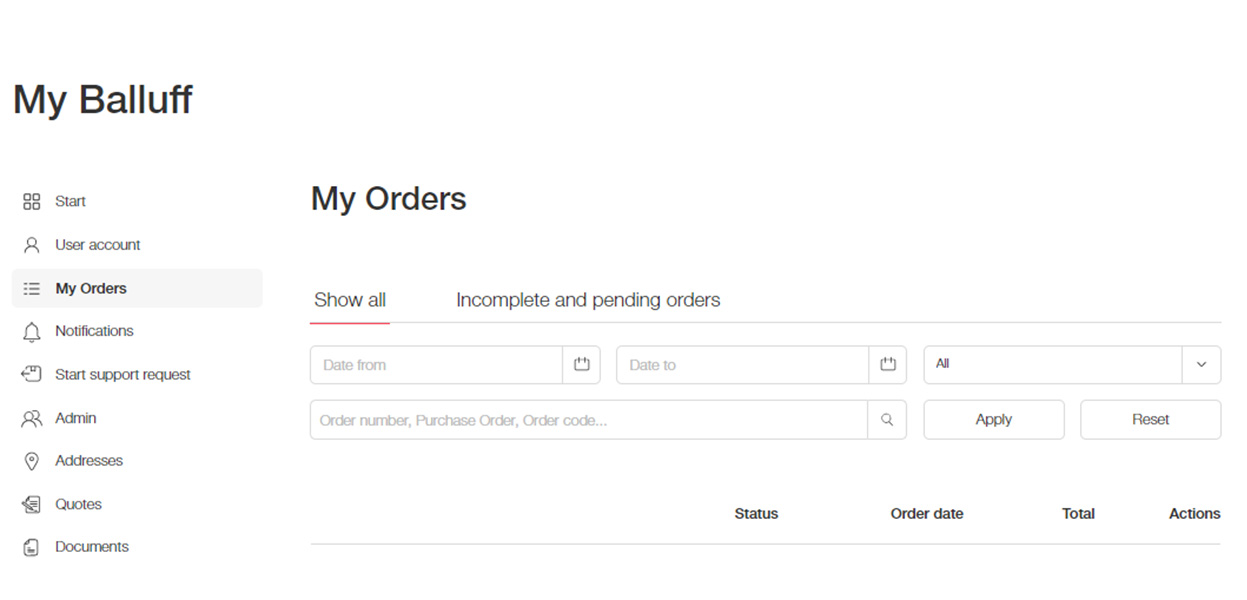Viewport: 1247px width, 600px height.
Task: Click the Notifications bell icon
Action: pyautogui.click(x=32, y=332)
